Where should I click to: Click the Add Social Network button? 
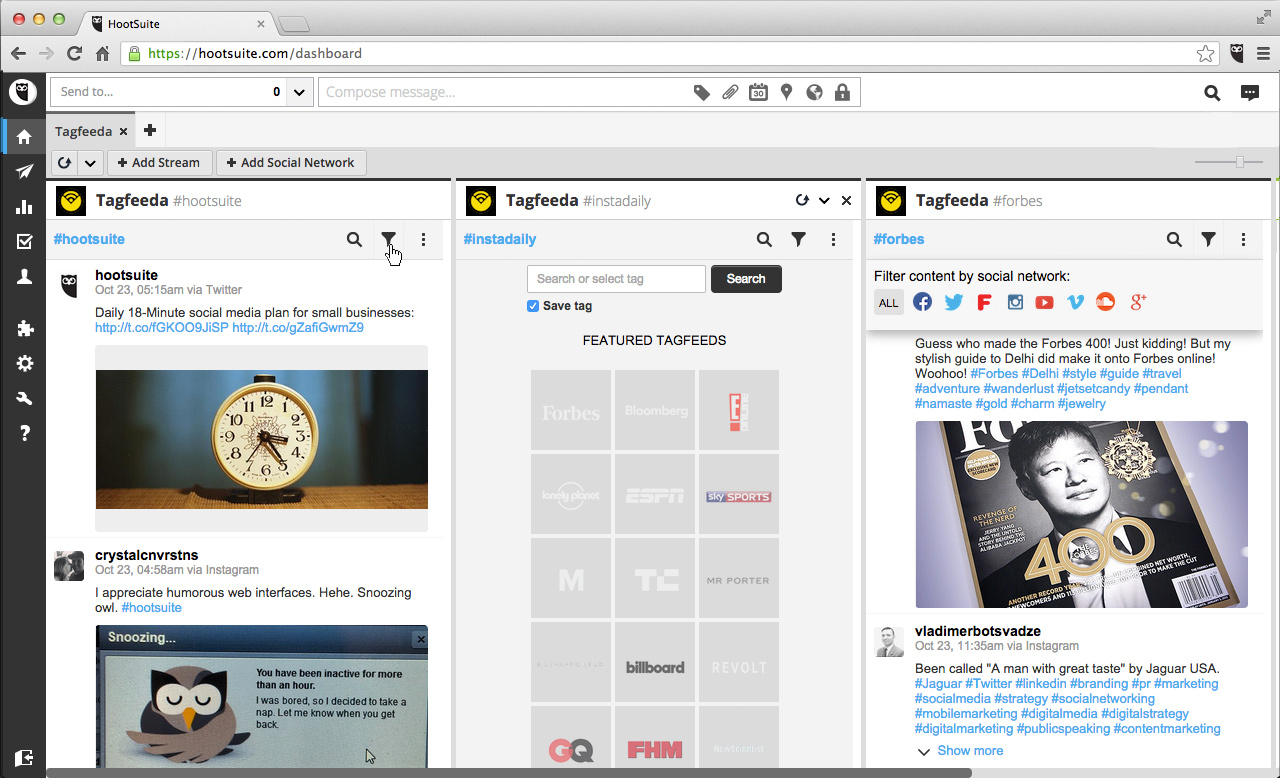tap(291, 163)
